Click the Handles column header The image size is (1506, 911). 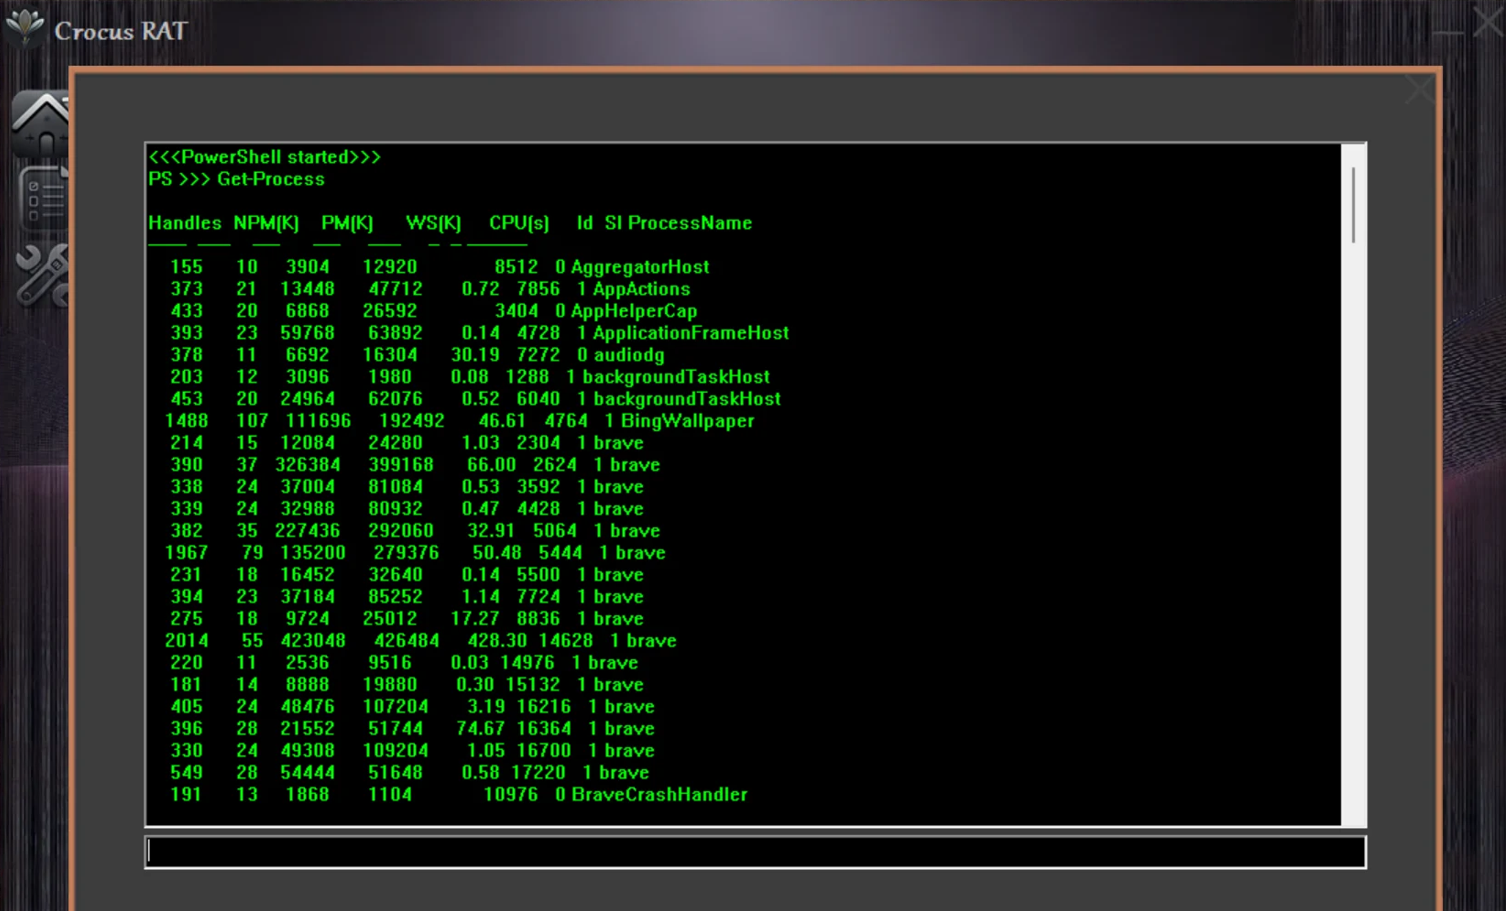pyautogui.click(x=185, y=223)
